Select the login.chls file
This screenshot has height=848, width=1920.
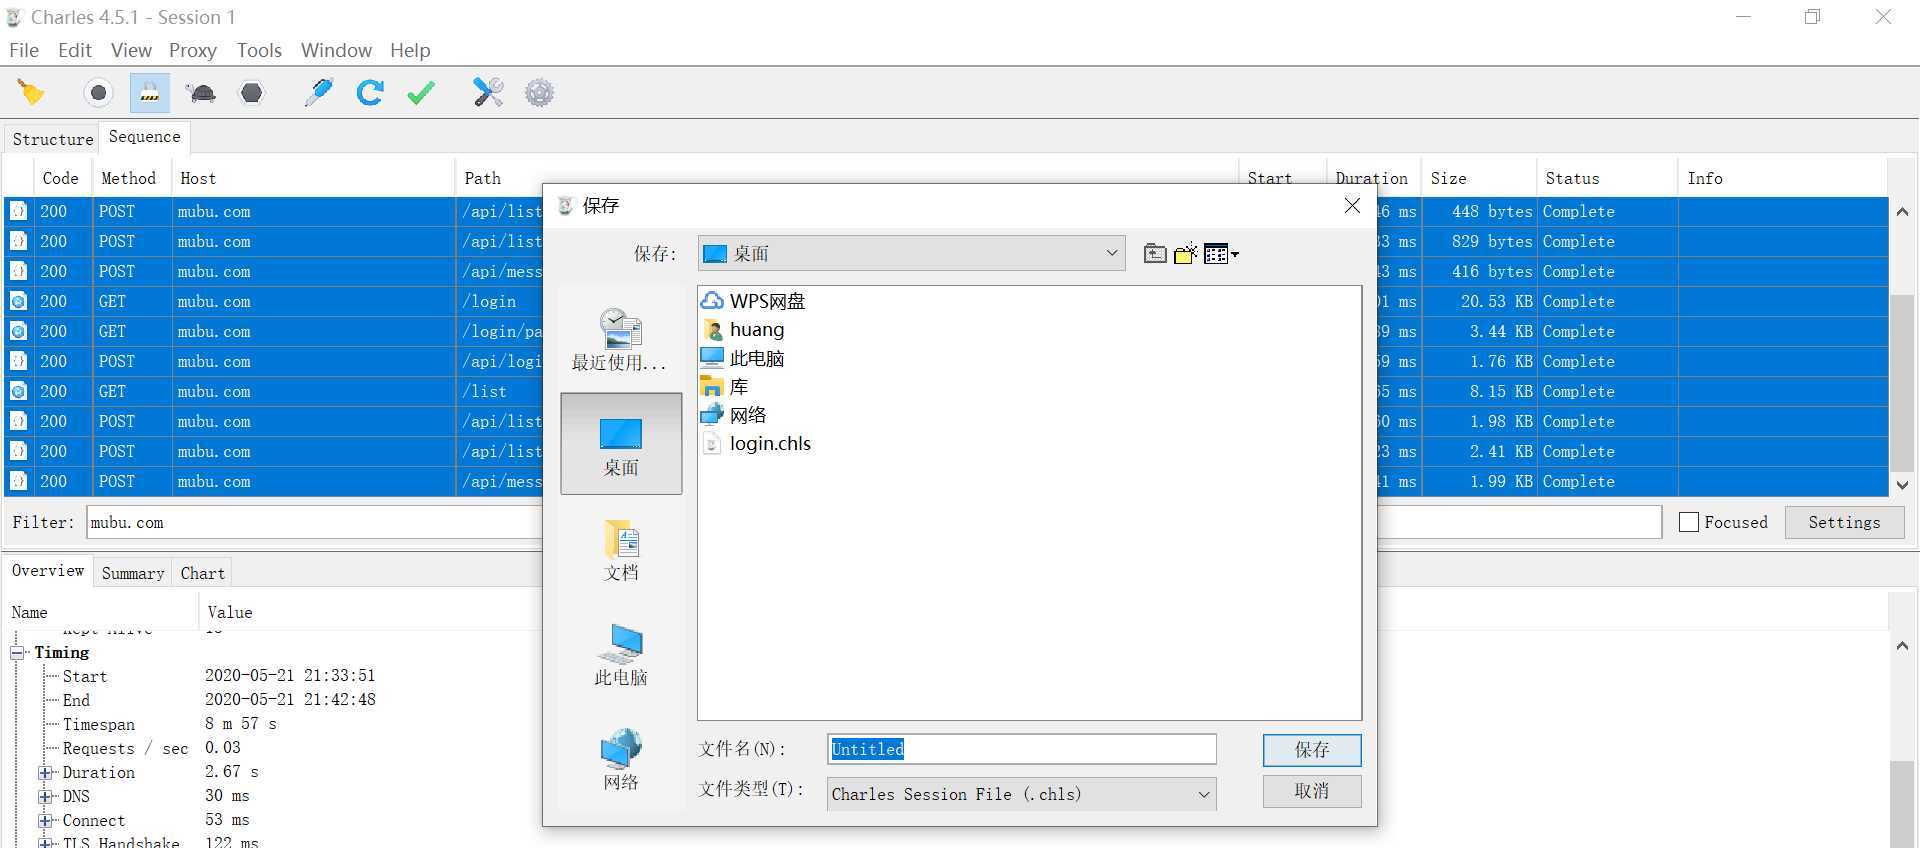coord(757,443)
